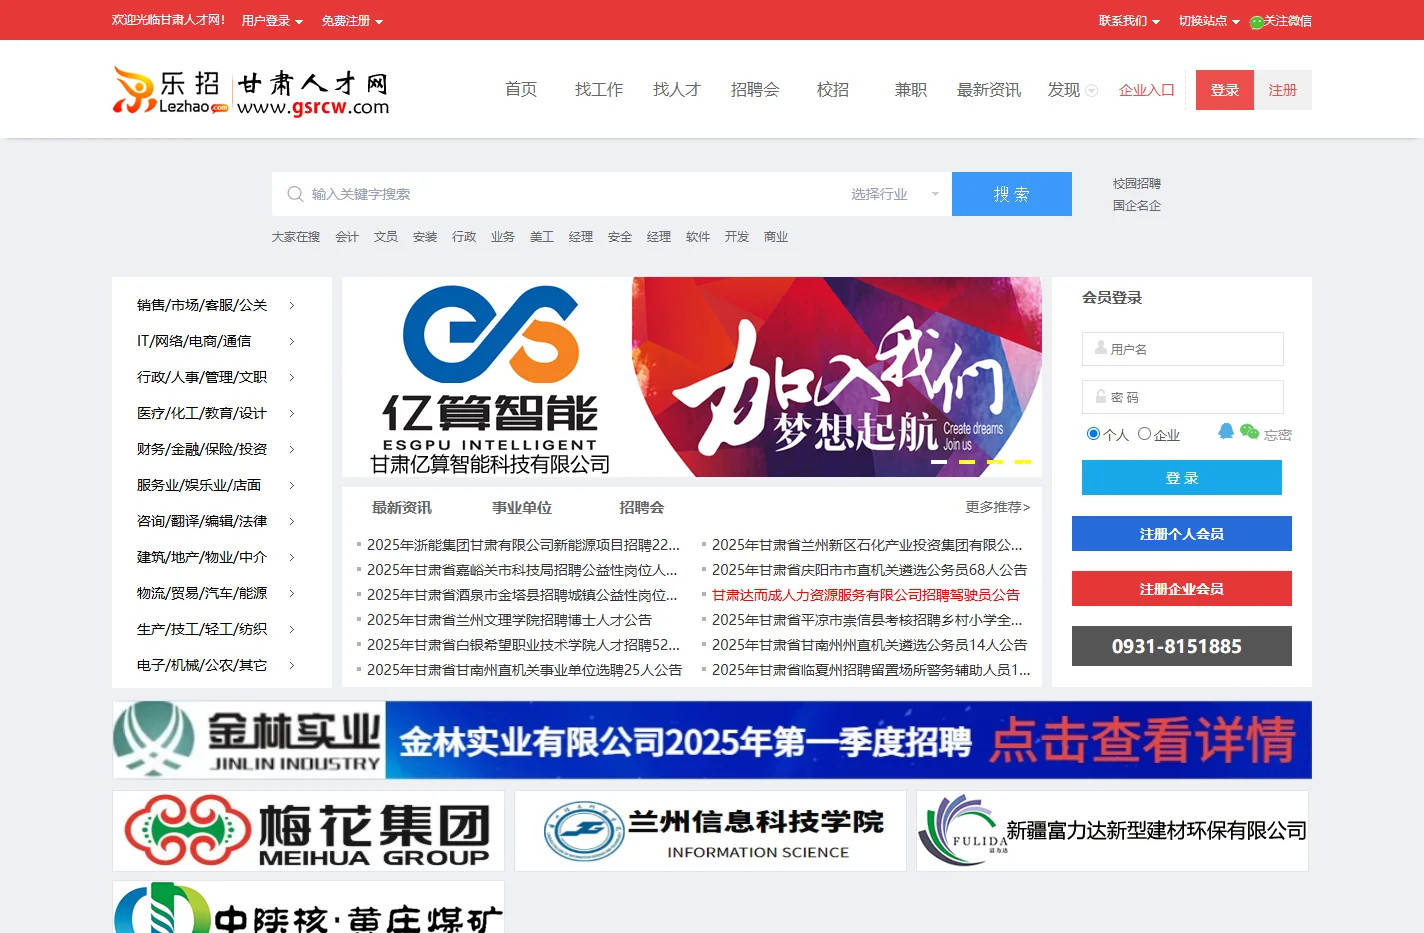Open the 切换站点 dropdown
Screen dimensions: 1424x933
(1209, 21)
